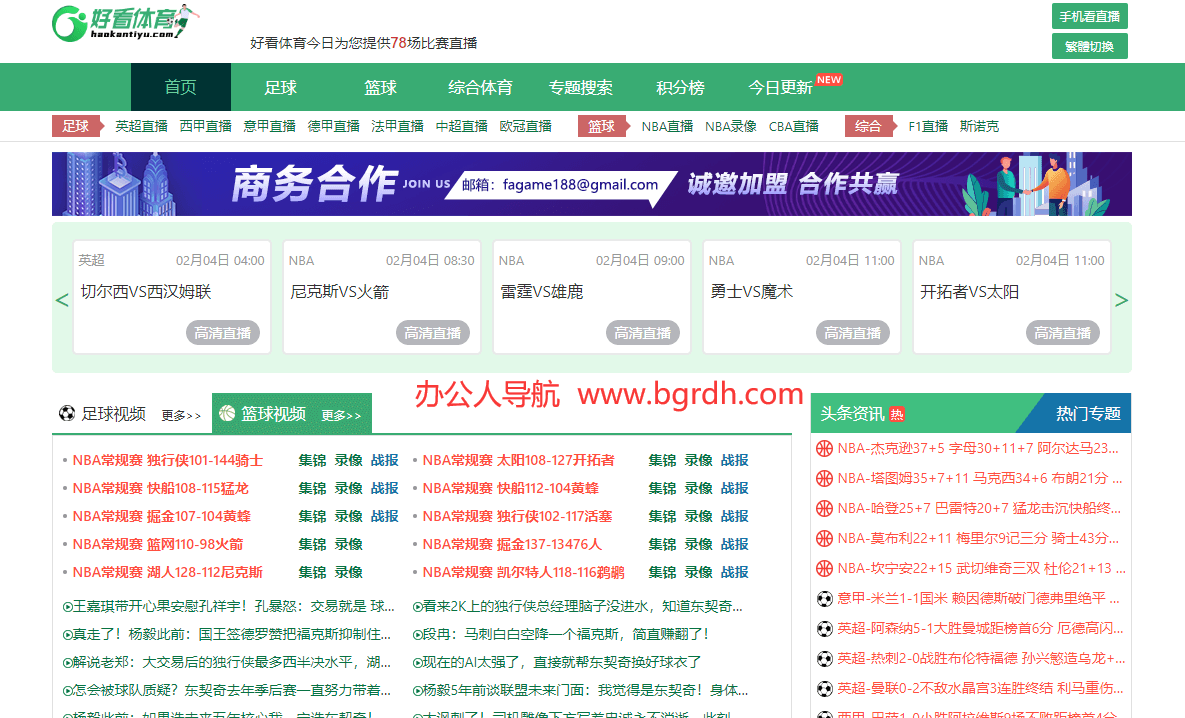Click the NEW badge on 今日更新
The image size is (1185, 718).
[x=828, y=79]
